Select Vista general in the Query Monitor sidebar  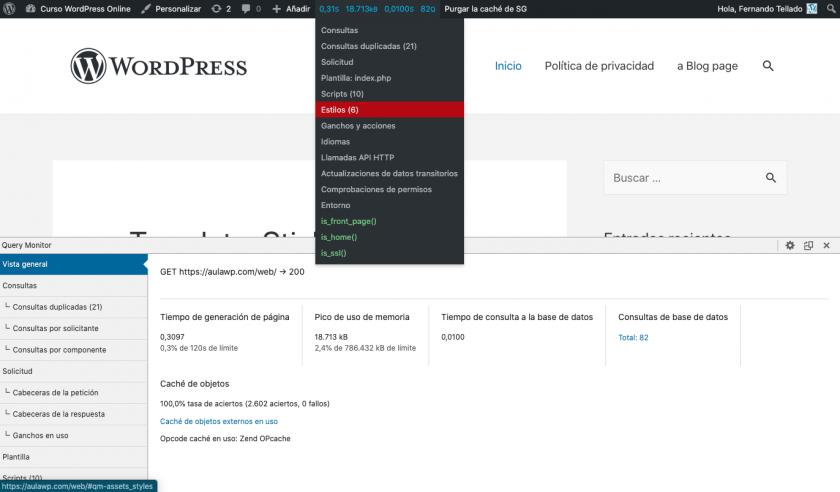pyautogui.click(x=26, y=264)
